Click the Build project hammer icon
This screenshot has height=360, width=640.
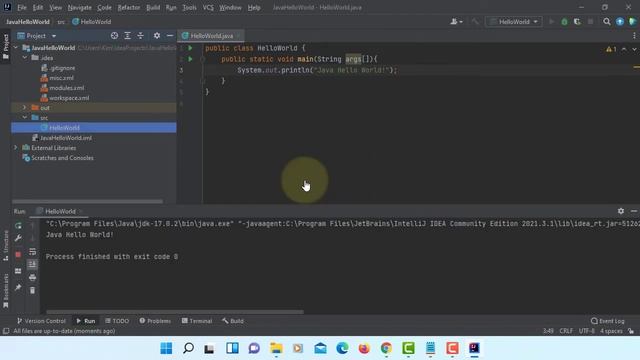[x=475, y=22]
